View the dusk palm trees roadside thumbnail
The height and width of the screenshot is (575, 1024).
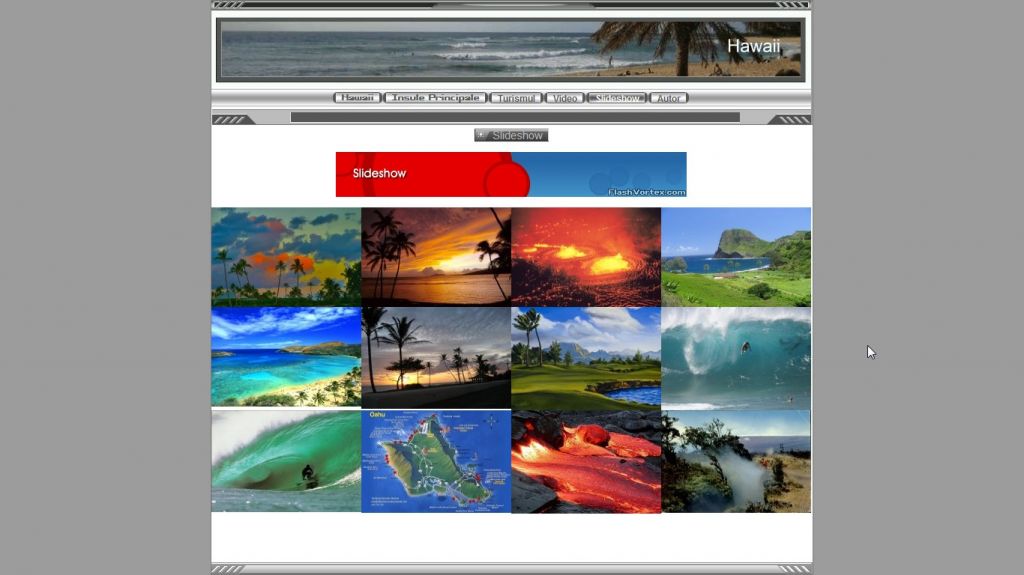pos(436,357)
